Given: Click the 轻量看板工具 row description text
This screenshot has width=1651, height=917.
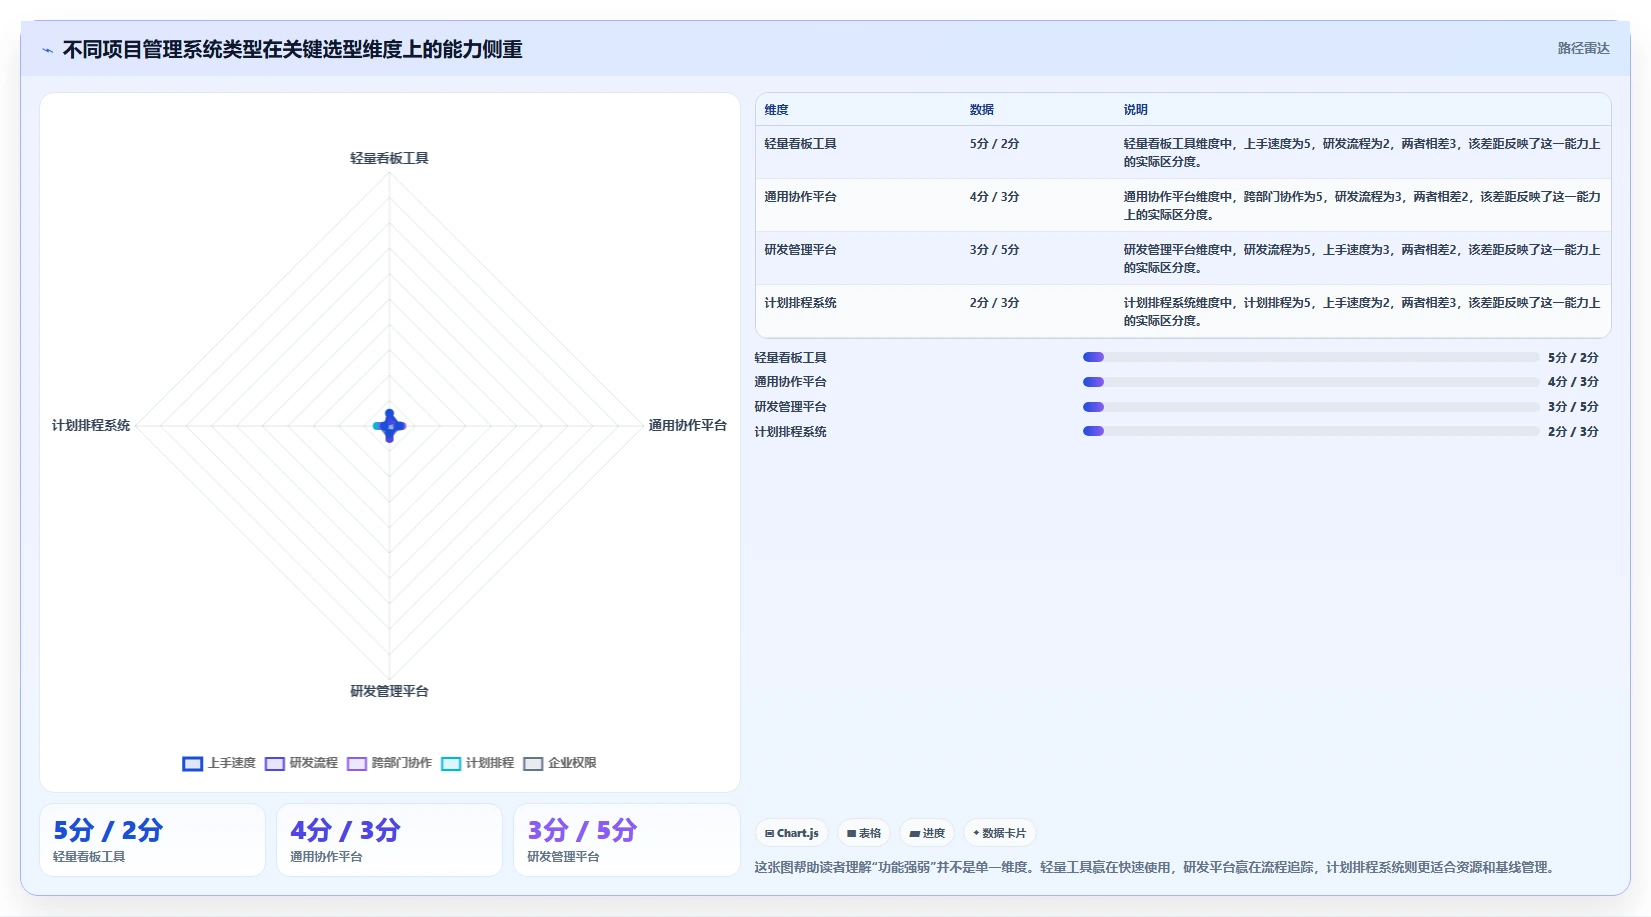Looking at the screenshot, I should pos(1361,153).
